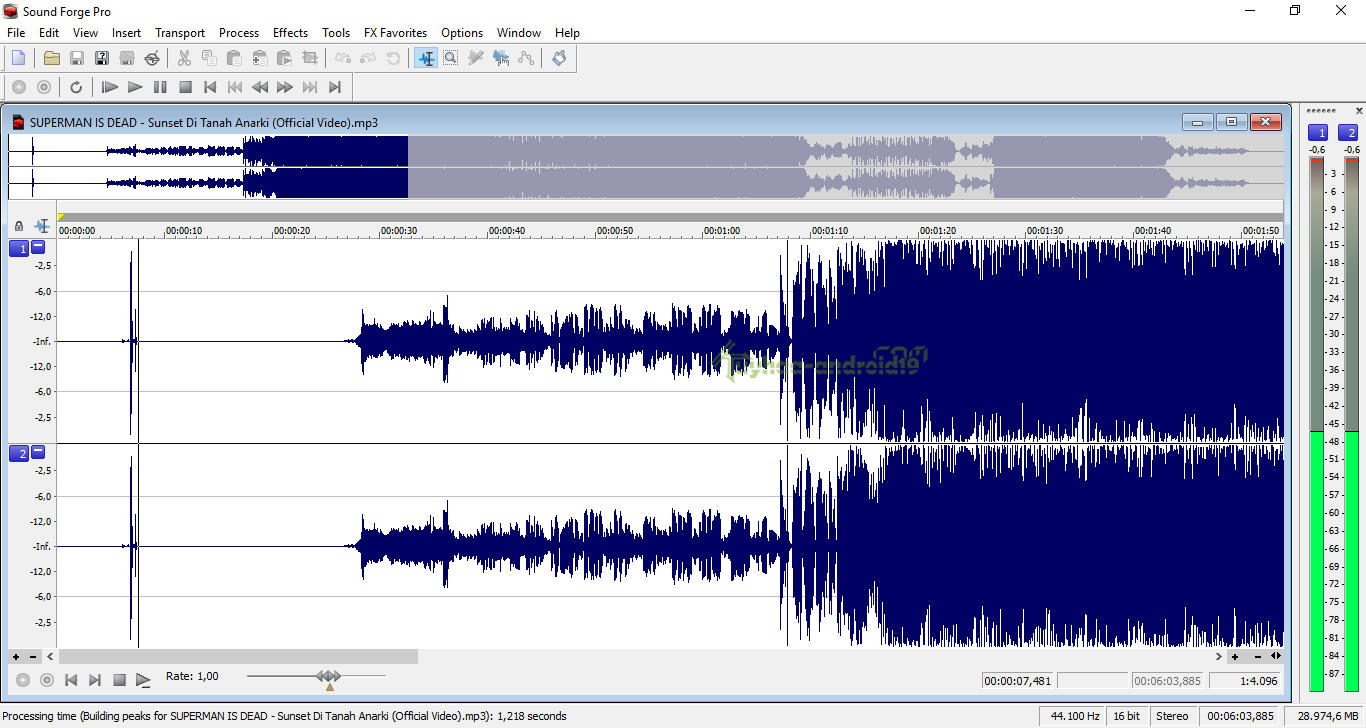Click the data window Go to Start
This screenshot has width=1366, height=728.
[71, 680]
